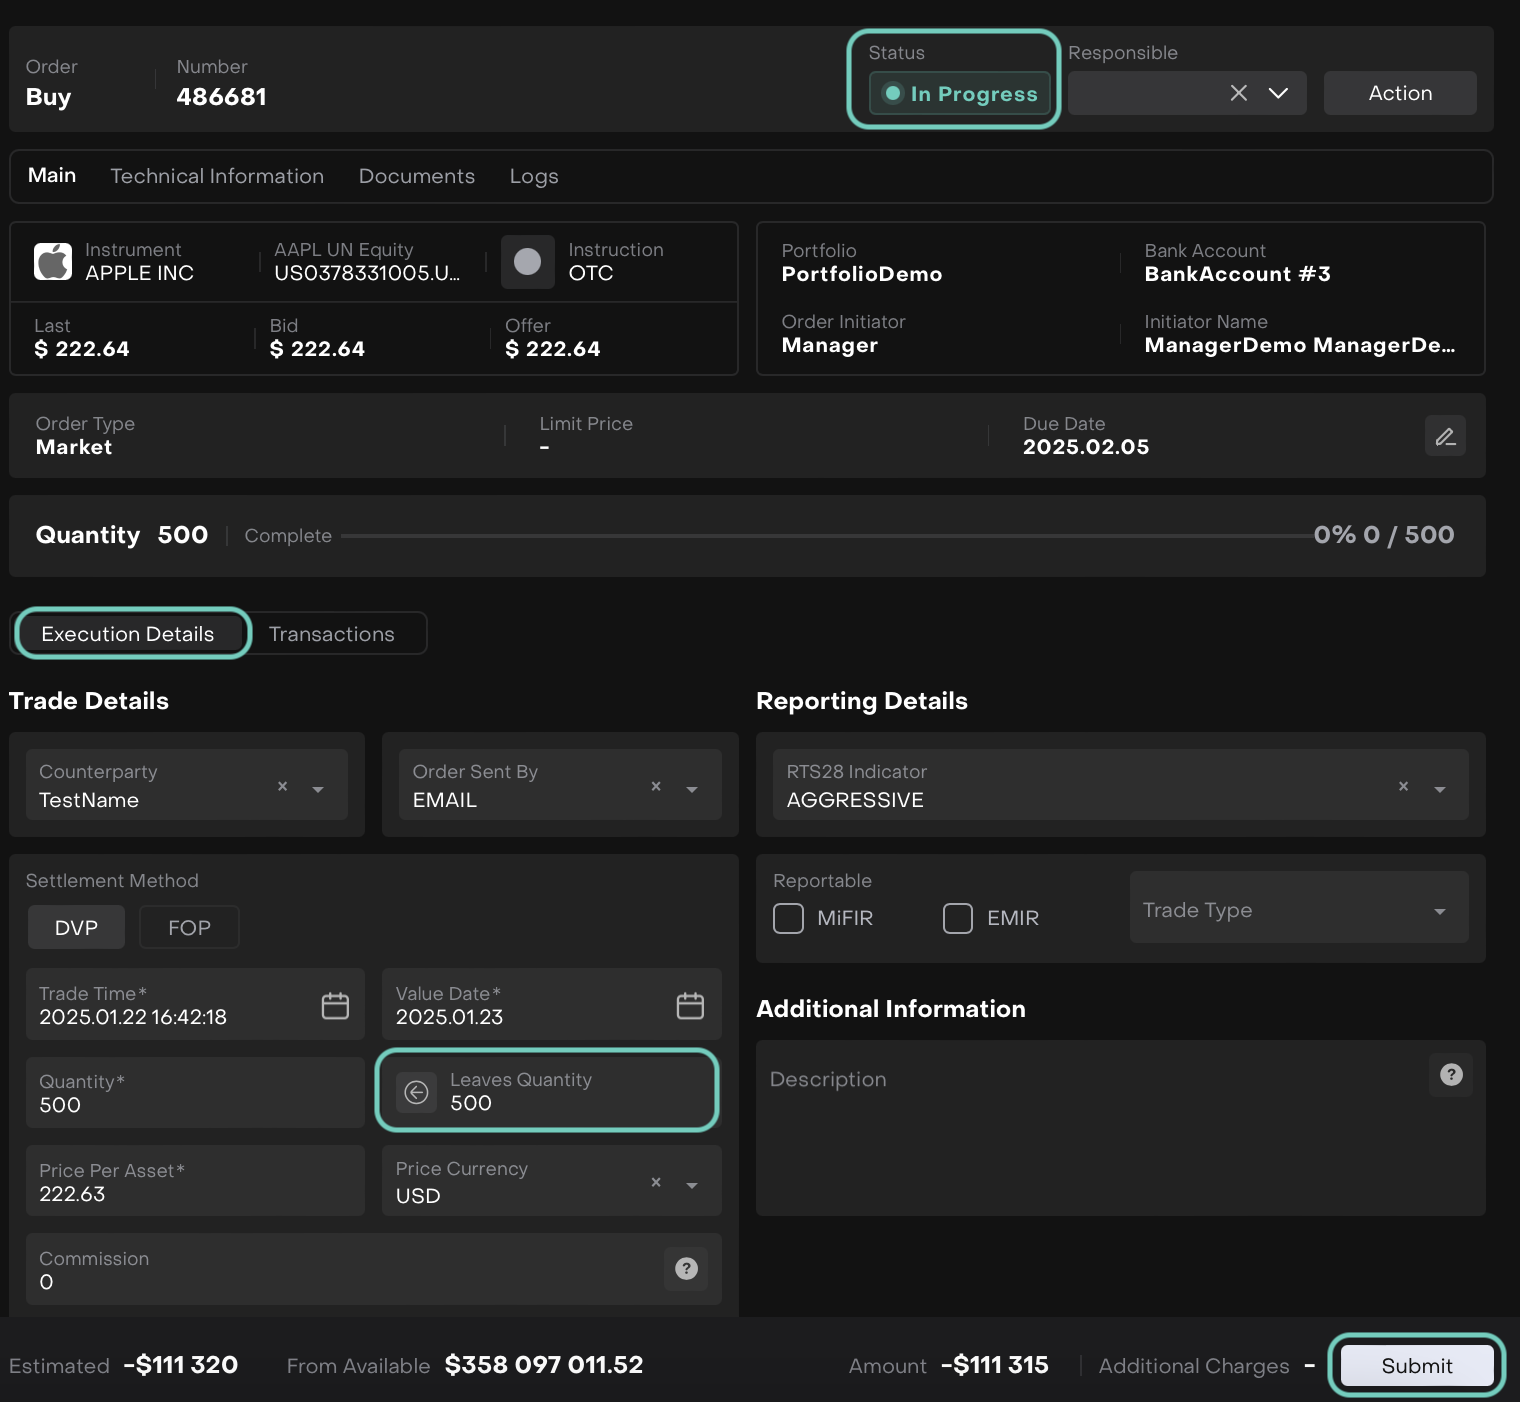Clear the Counterparty TestName selection
This screenshot has width=1520, height=1402.
282,786
